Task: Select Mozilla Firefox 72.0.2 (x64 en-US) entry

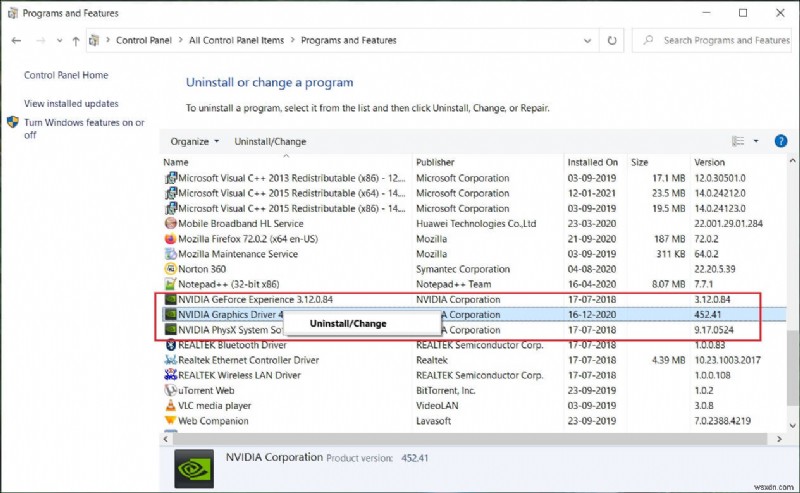Action: pos(248,239)
